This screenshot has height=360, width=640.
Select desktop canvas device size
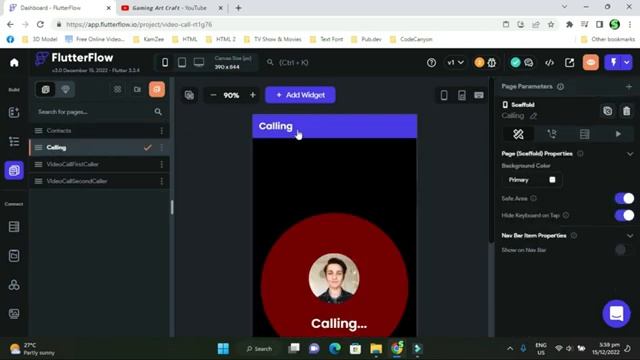tap(199, 62)
